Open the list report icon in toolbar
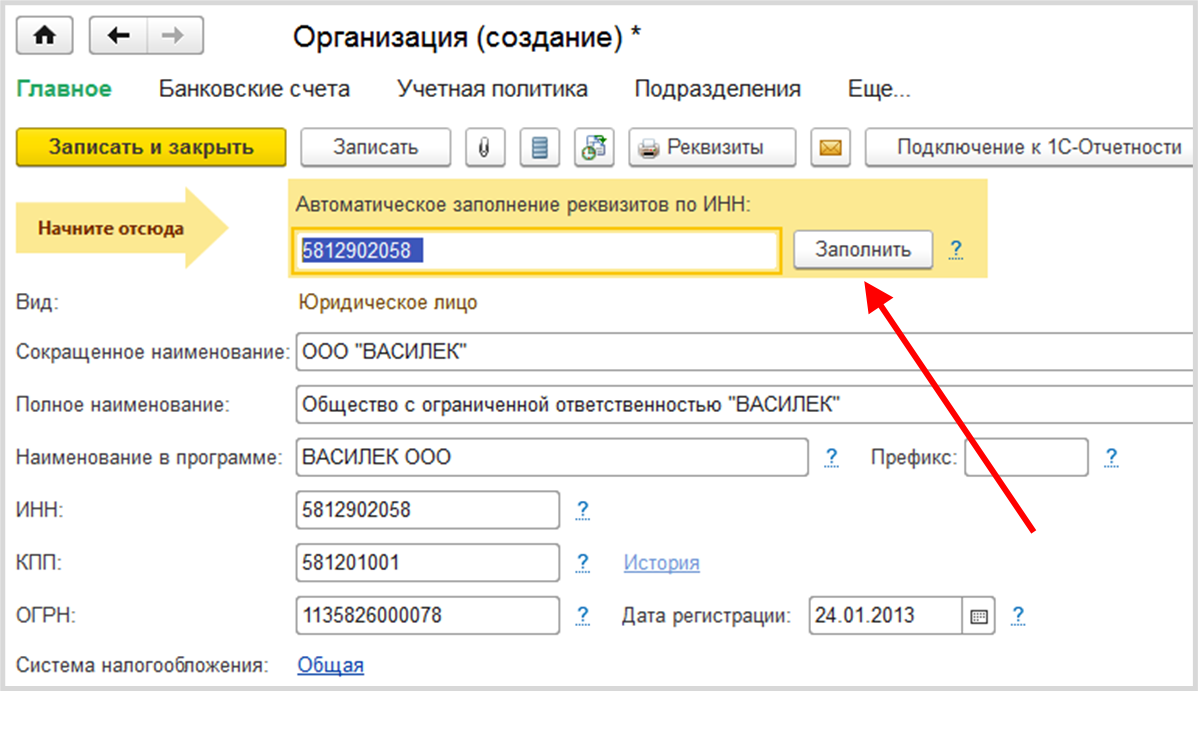The image size is (1198, 750). point(540,148)
